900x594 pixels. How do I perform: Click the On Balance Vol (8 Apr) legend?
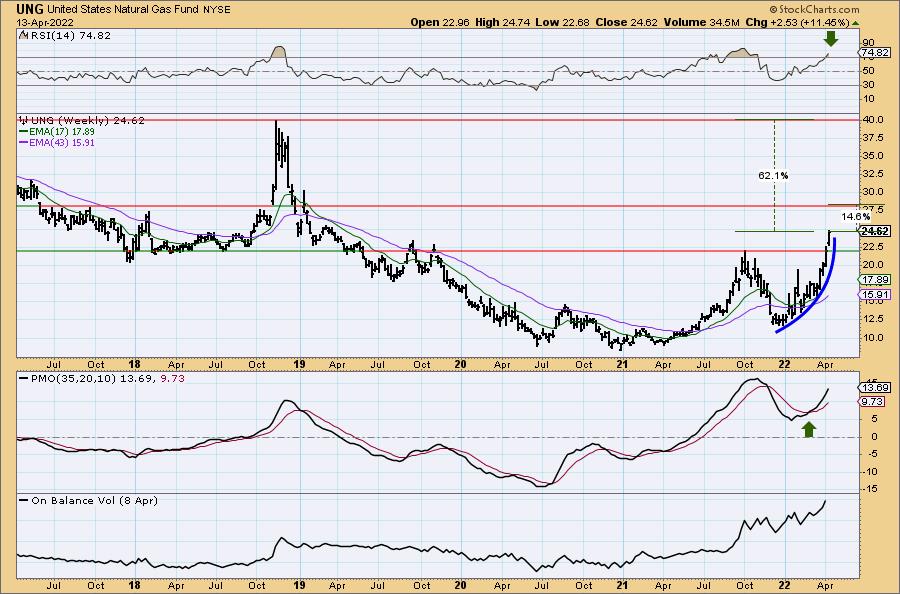coord(94,501)
